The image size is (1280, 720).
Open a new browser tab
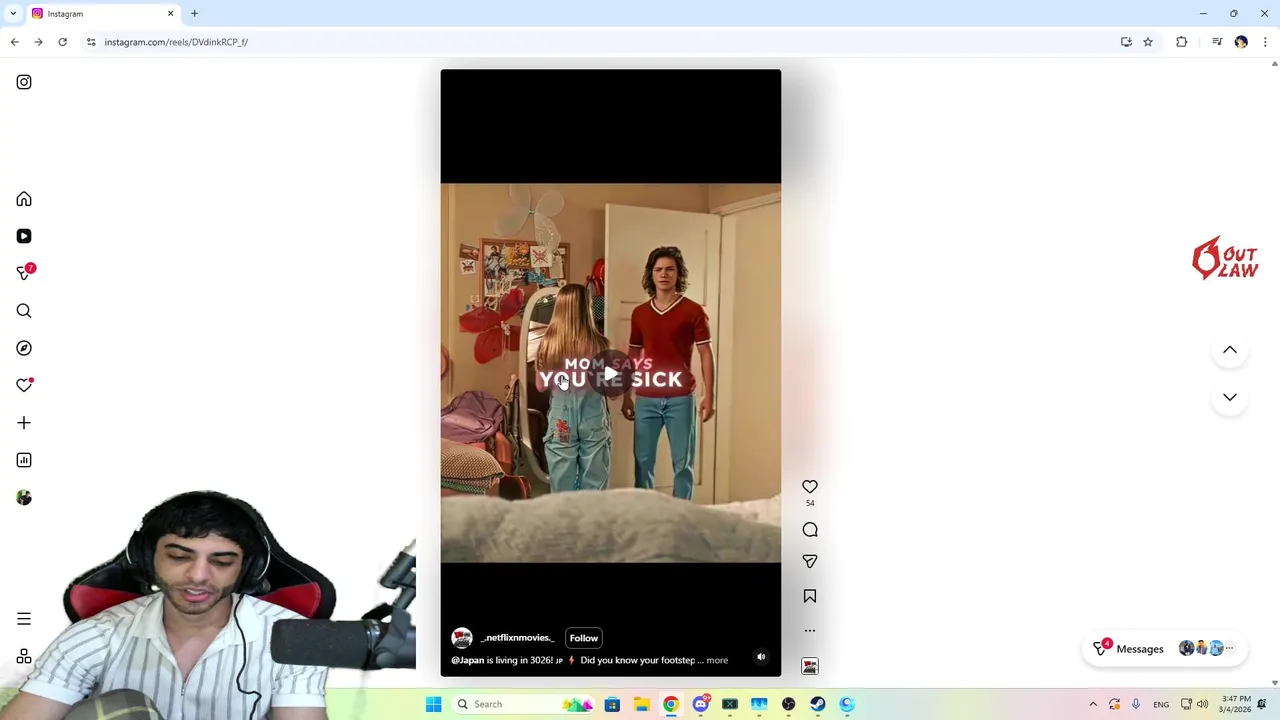194,14
